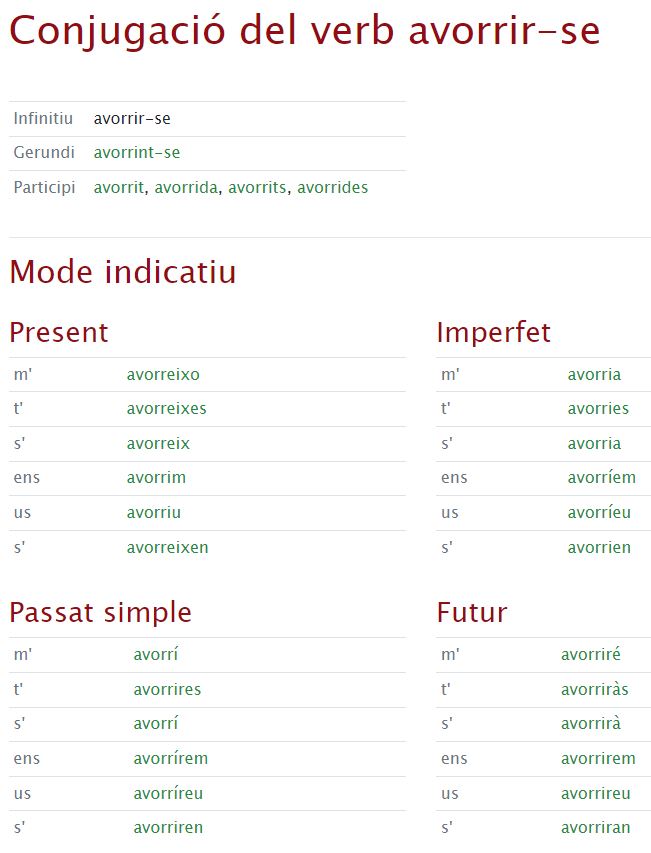The image size is (651, 853).
Task: Click the gerund link avorrint-se
Action: (137, 153)
